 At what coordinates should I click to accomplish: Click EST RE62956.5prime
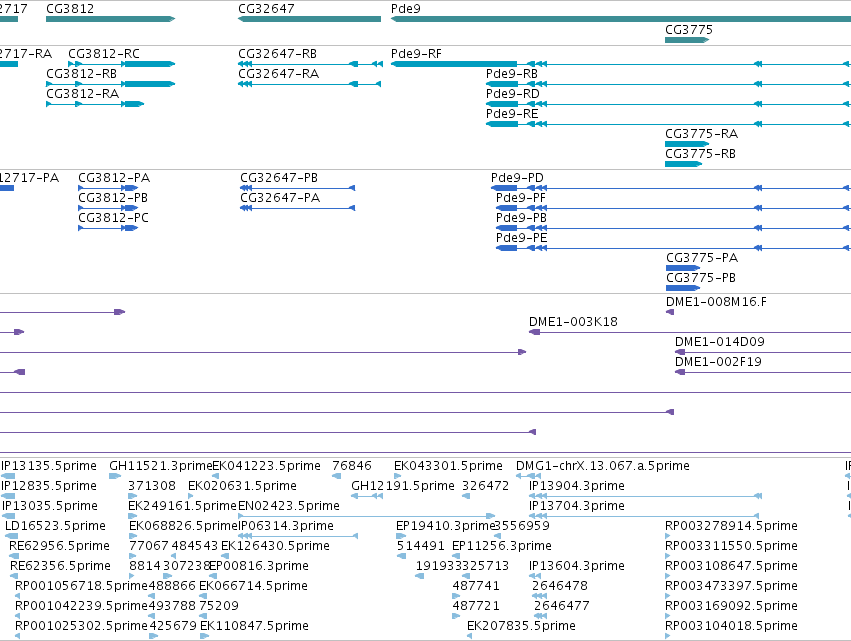click(59, 546)
